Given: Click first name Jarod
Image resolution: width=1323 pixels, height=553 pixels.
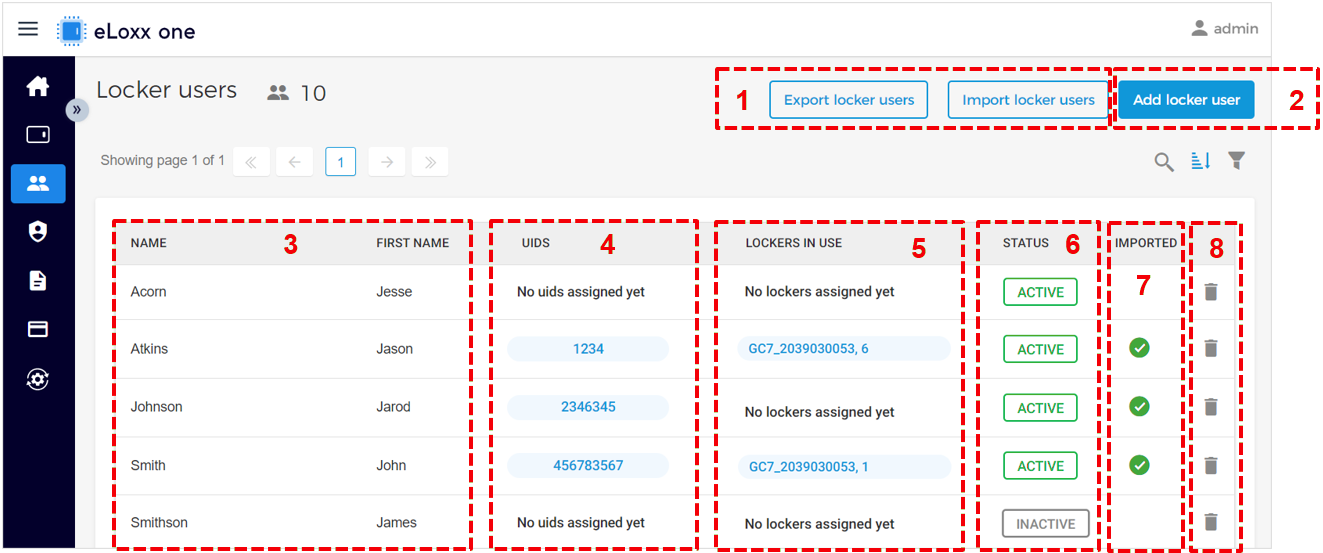Looking at the screenshot, I should tap(392, 407).
